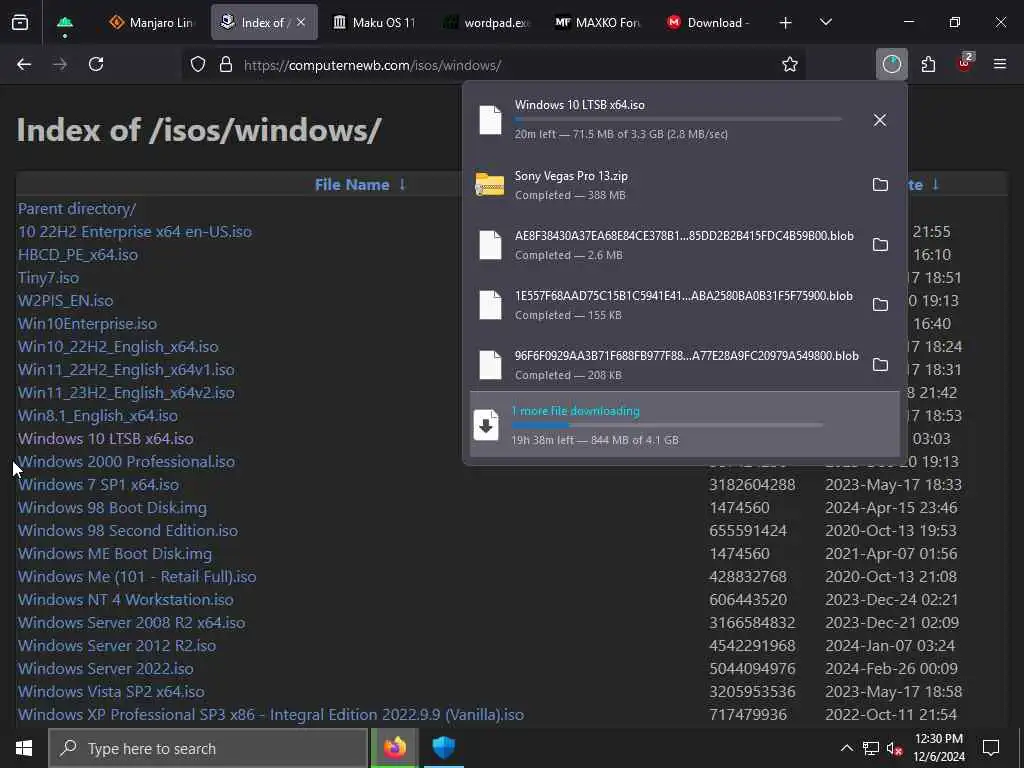This screenshot has height=768, width=1024.
Task: Download Win10_22H2_English_x64.iso
Action: 118,347
